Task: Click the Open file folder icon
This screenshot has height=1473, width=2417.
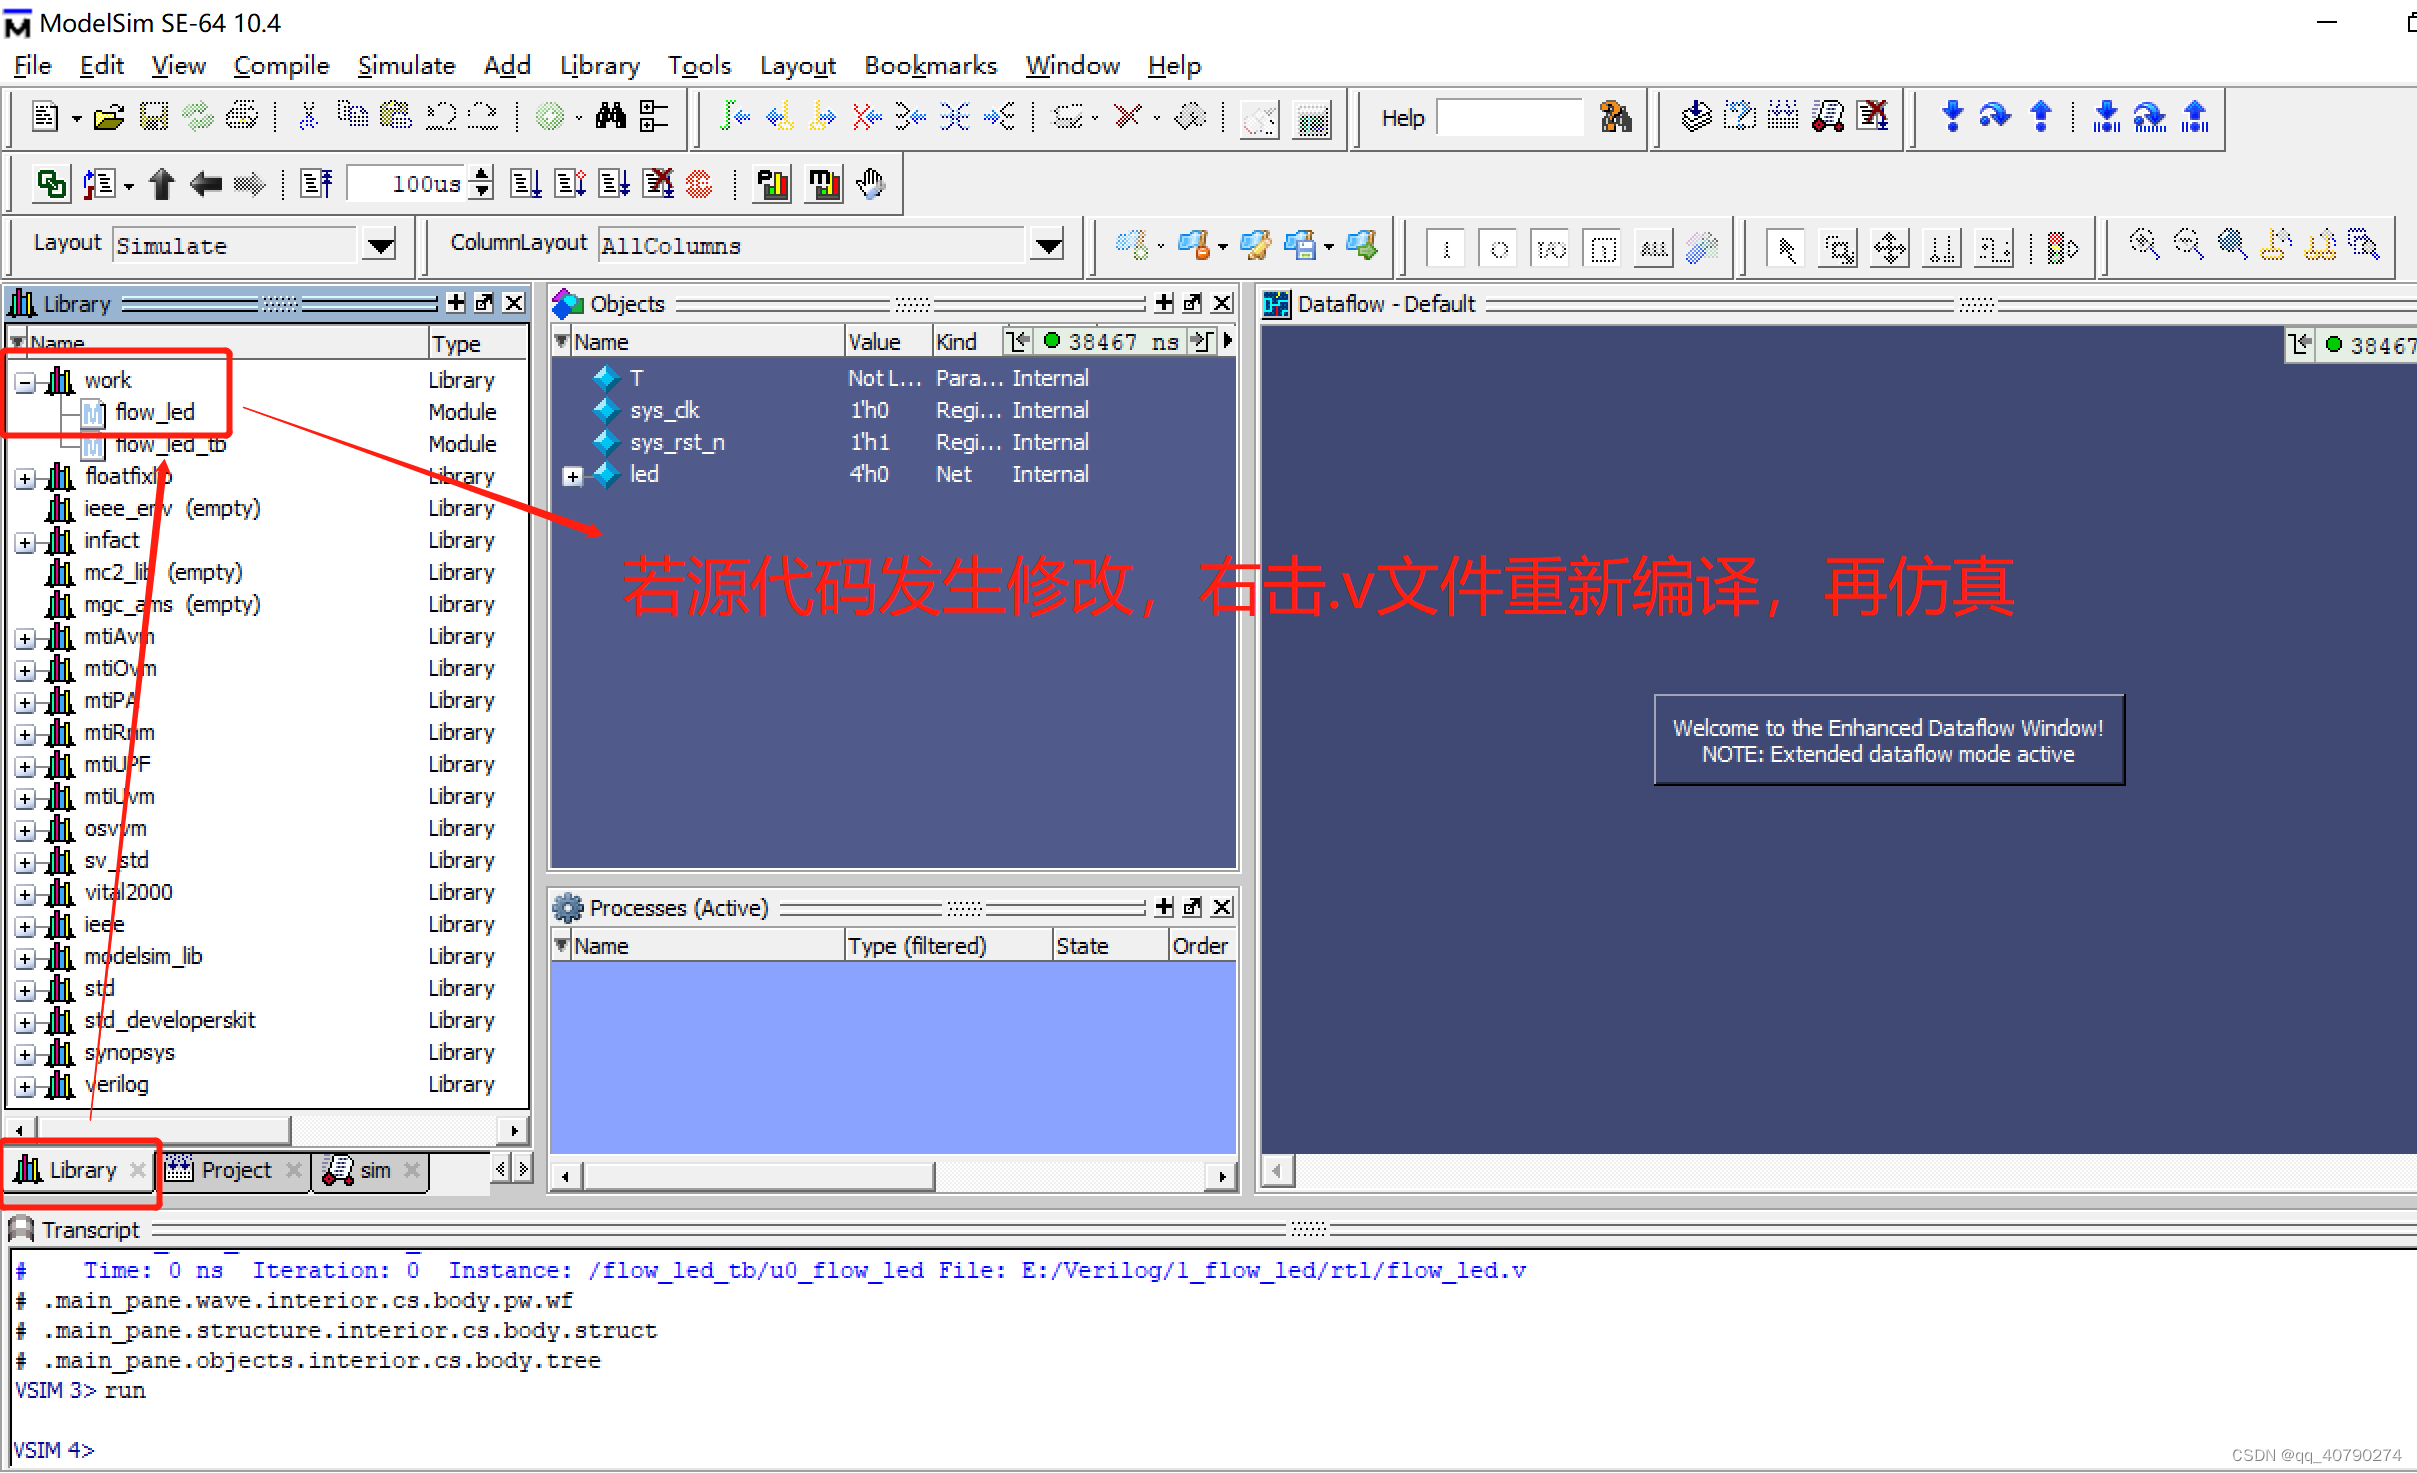Action: tap(108, 118)
